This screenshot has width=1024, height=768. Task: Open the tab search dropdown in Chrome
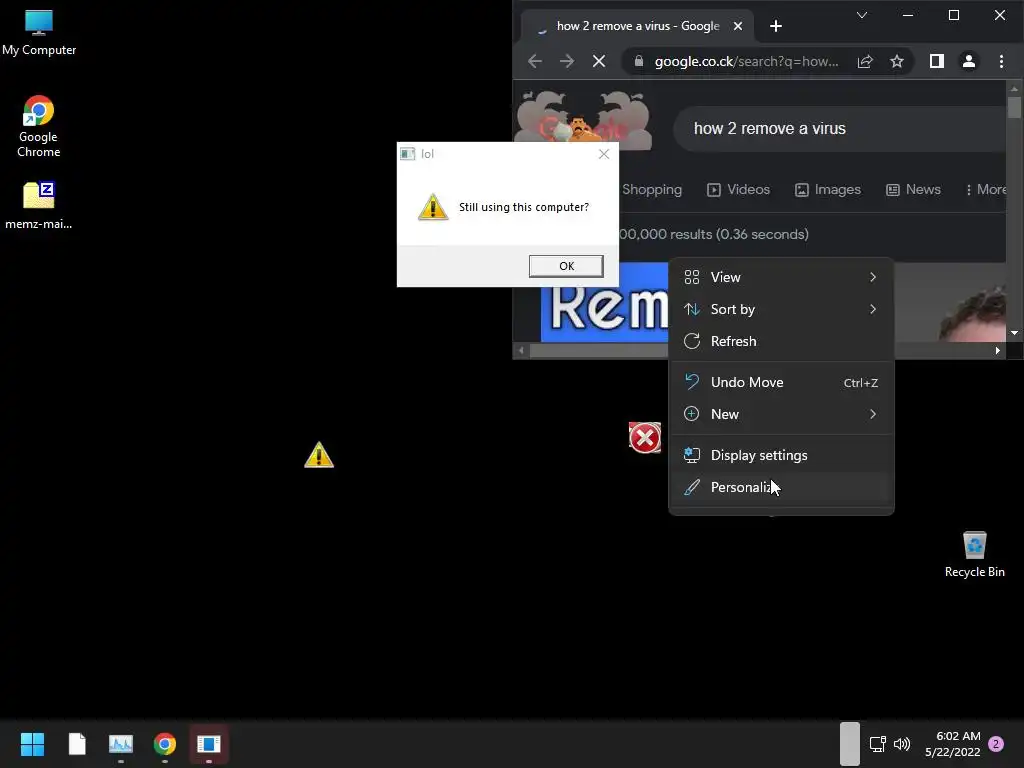862,15
